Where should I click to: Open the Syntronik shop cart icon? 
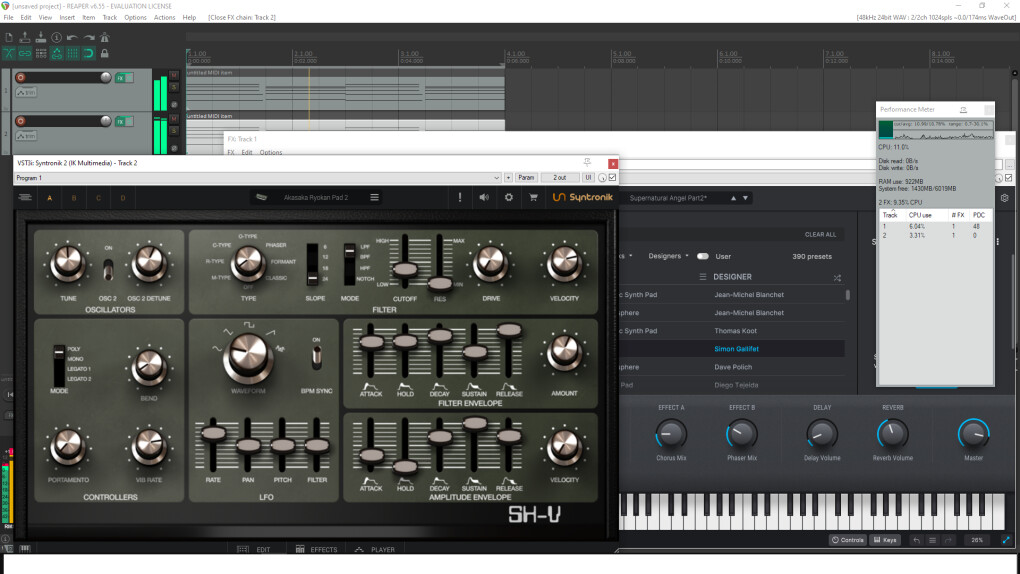[533, 197]
